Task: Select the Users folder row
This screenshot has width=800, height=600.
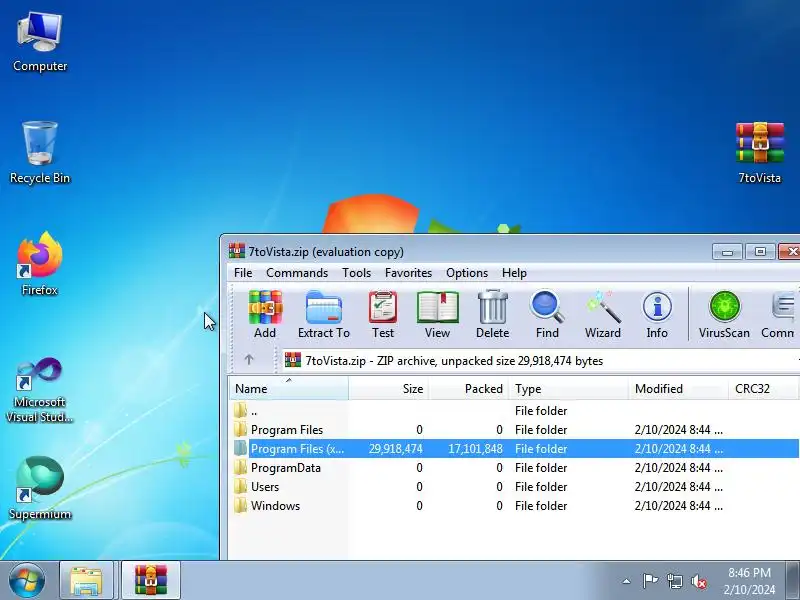Action: [x=513, y=487]
